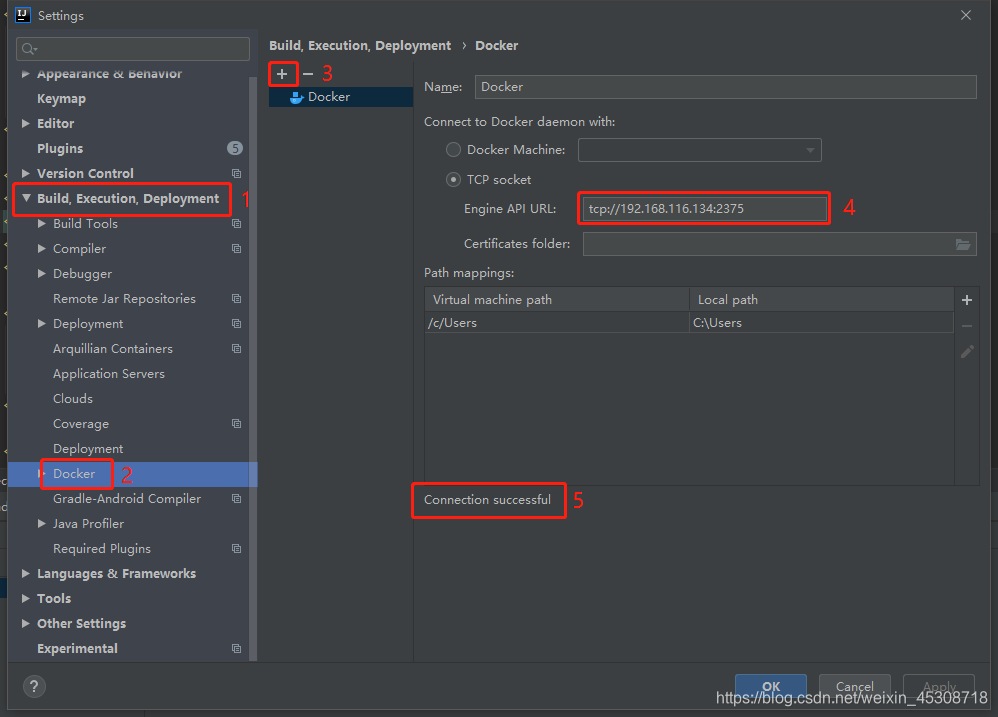Click the project-level icon next to Build Tools
The height and width of the screenshot is (717, 998).
pos(236,224)
